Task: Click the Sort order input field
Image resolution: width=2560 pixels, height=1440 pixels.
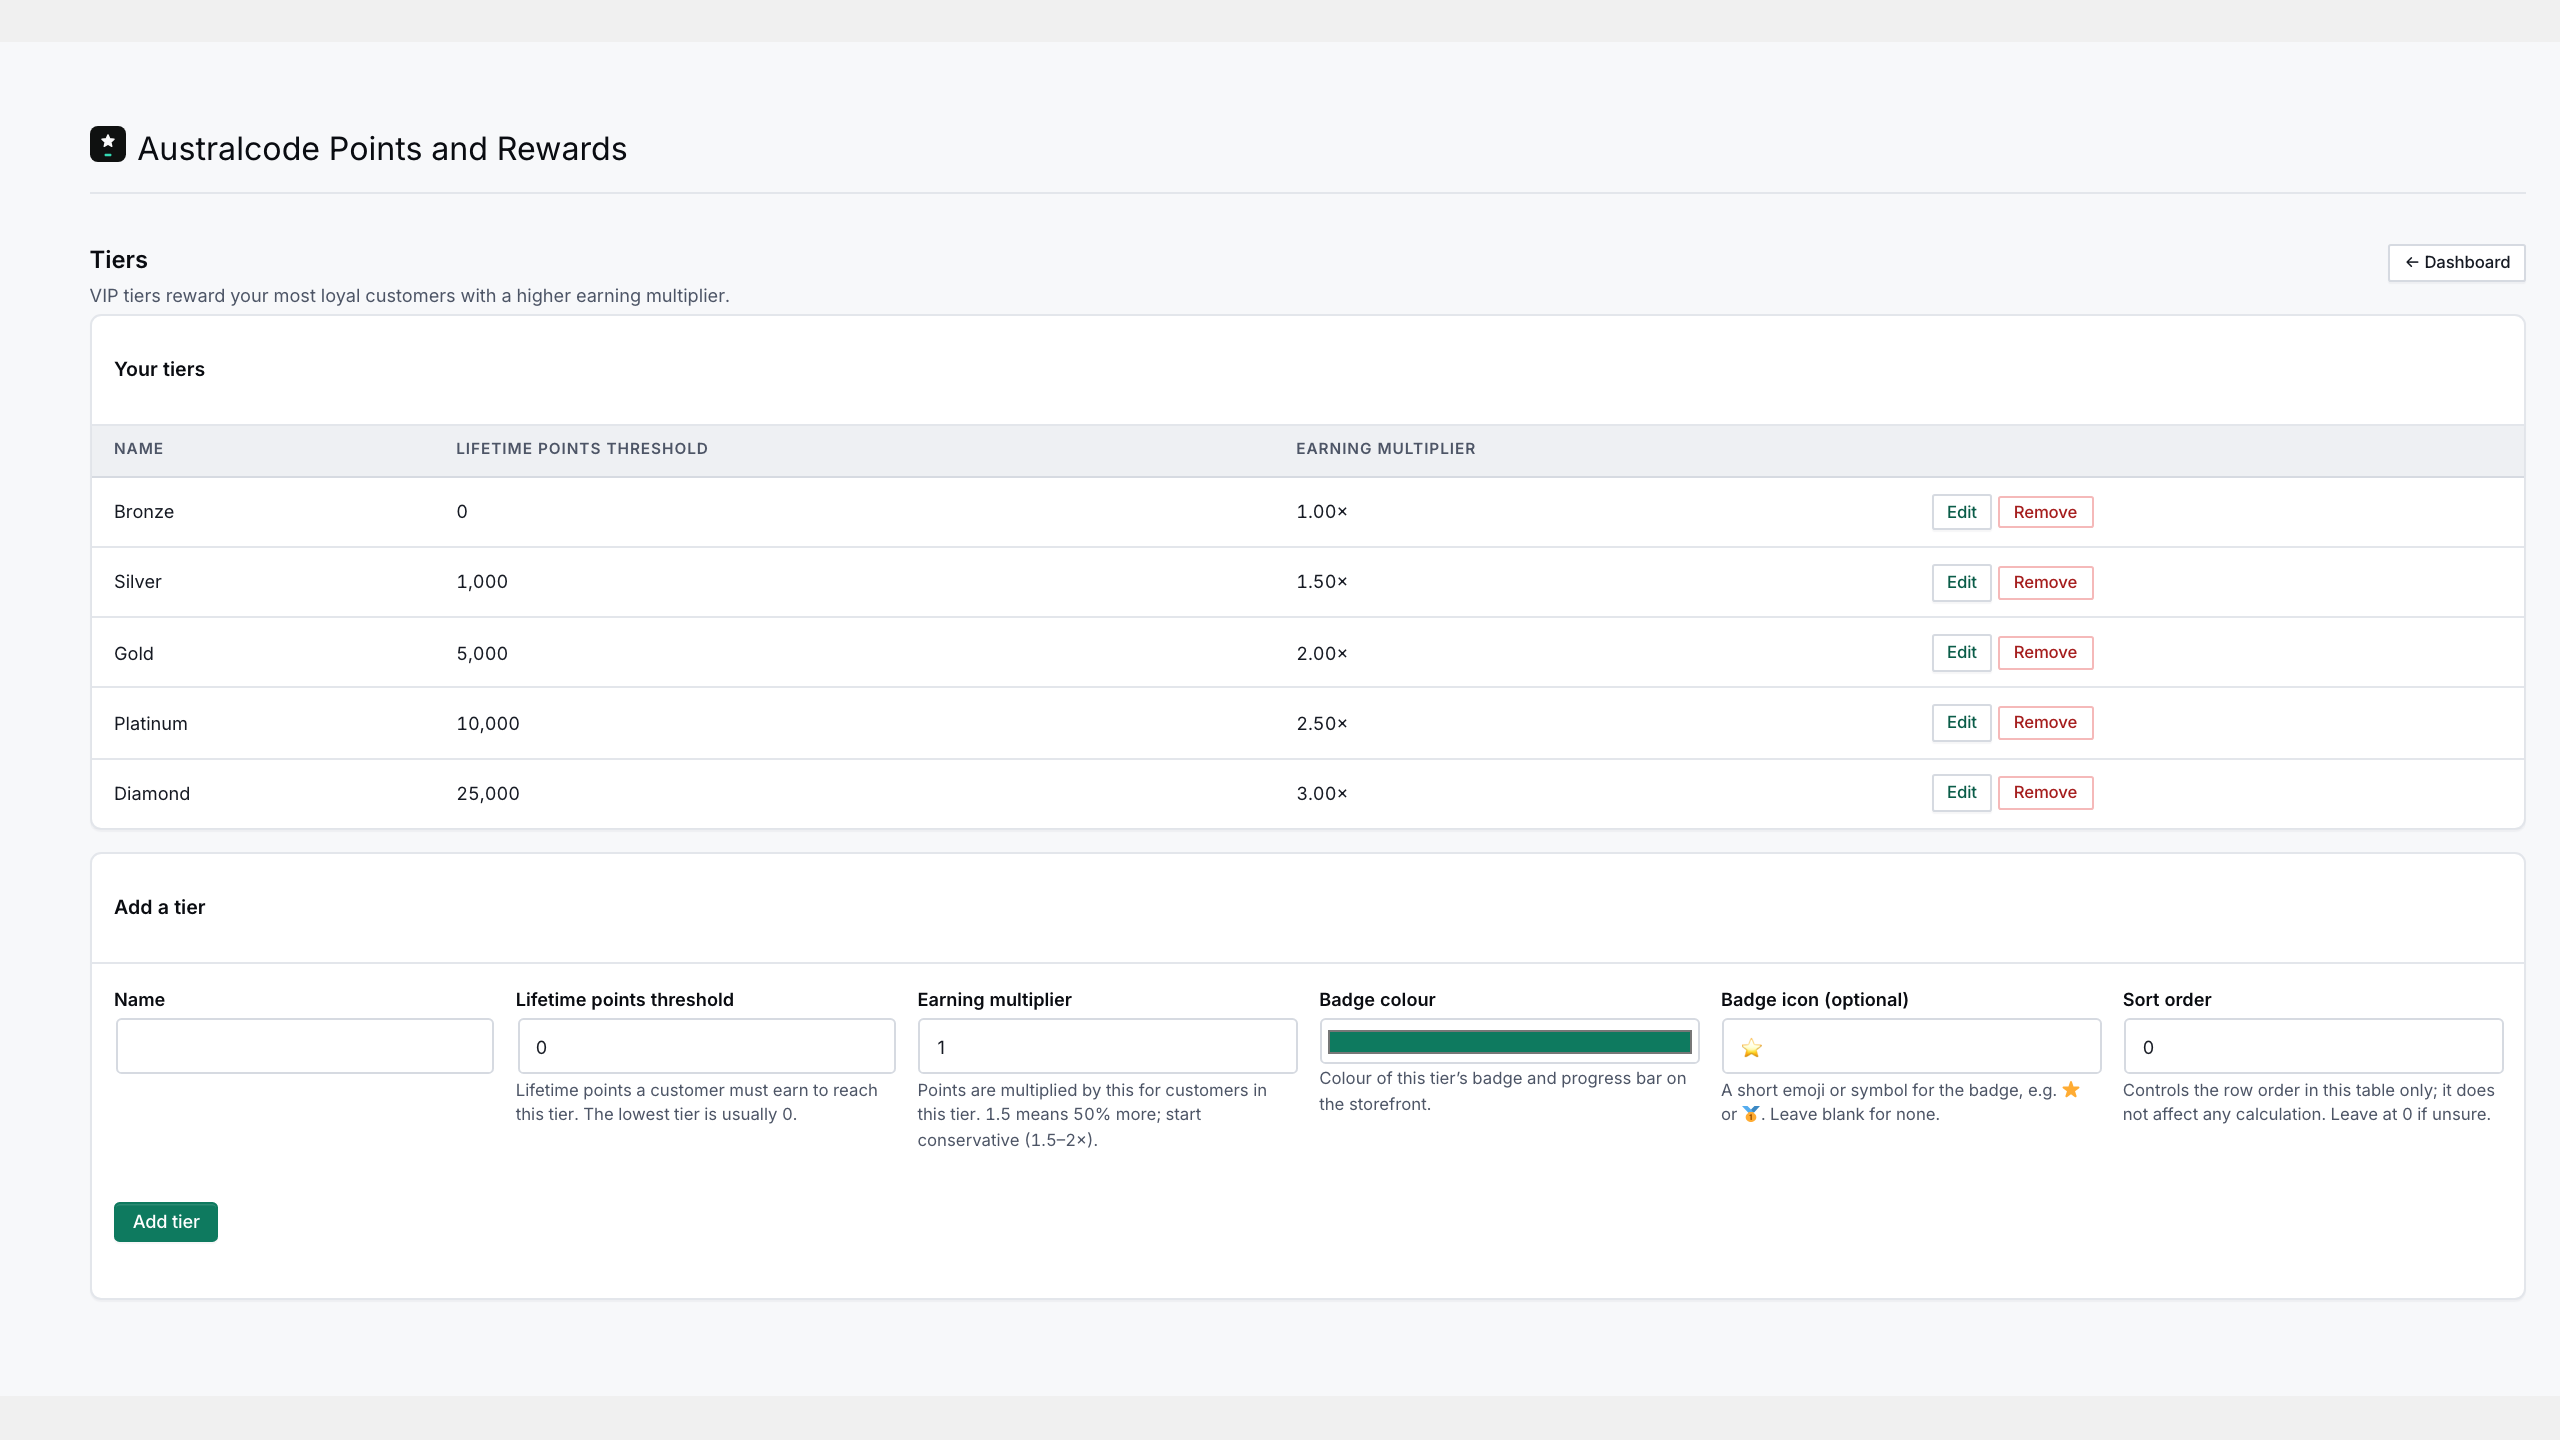Action: pos(2313,1046)
